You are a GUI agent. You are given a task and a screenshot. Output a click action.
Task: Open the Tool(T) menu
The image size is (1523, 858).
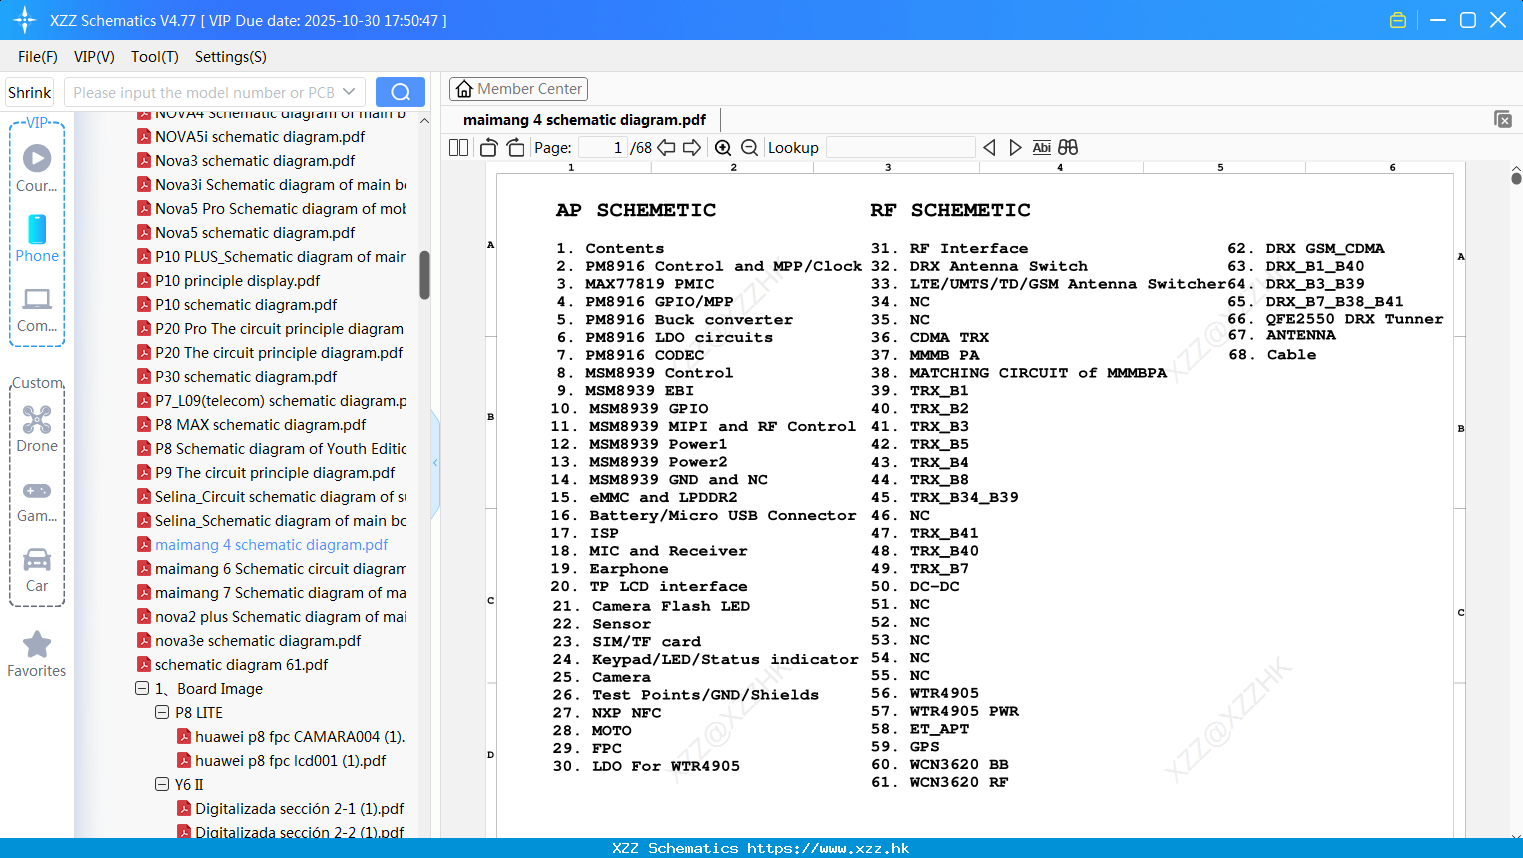click(155, 57)
